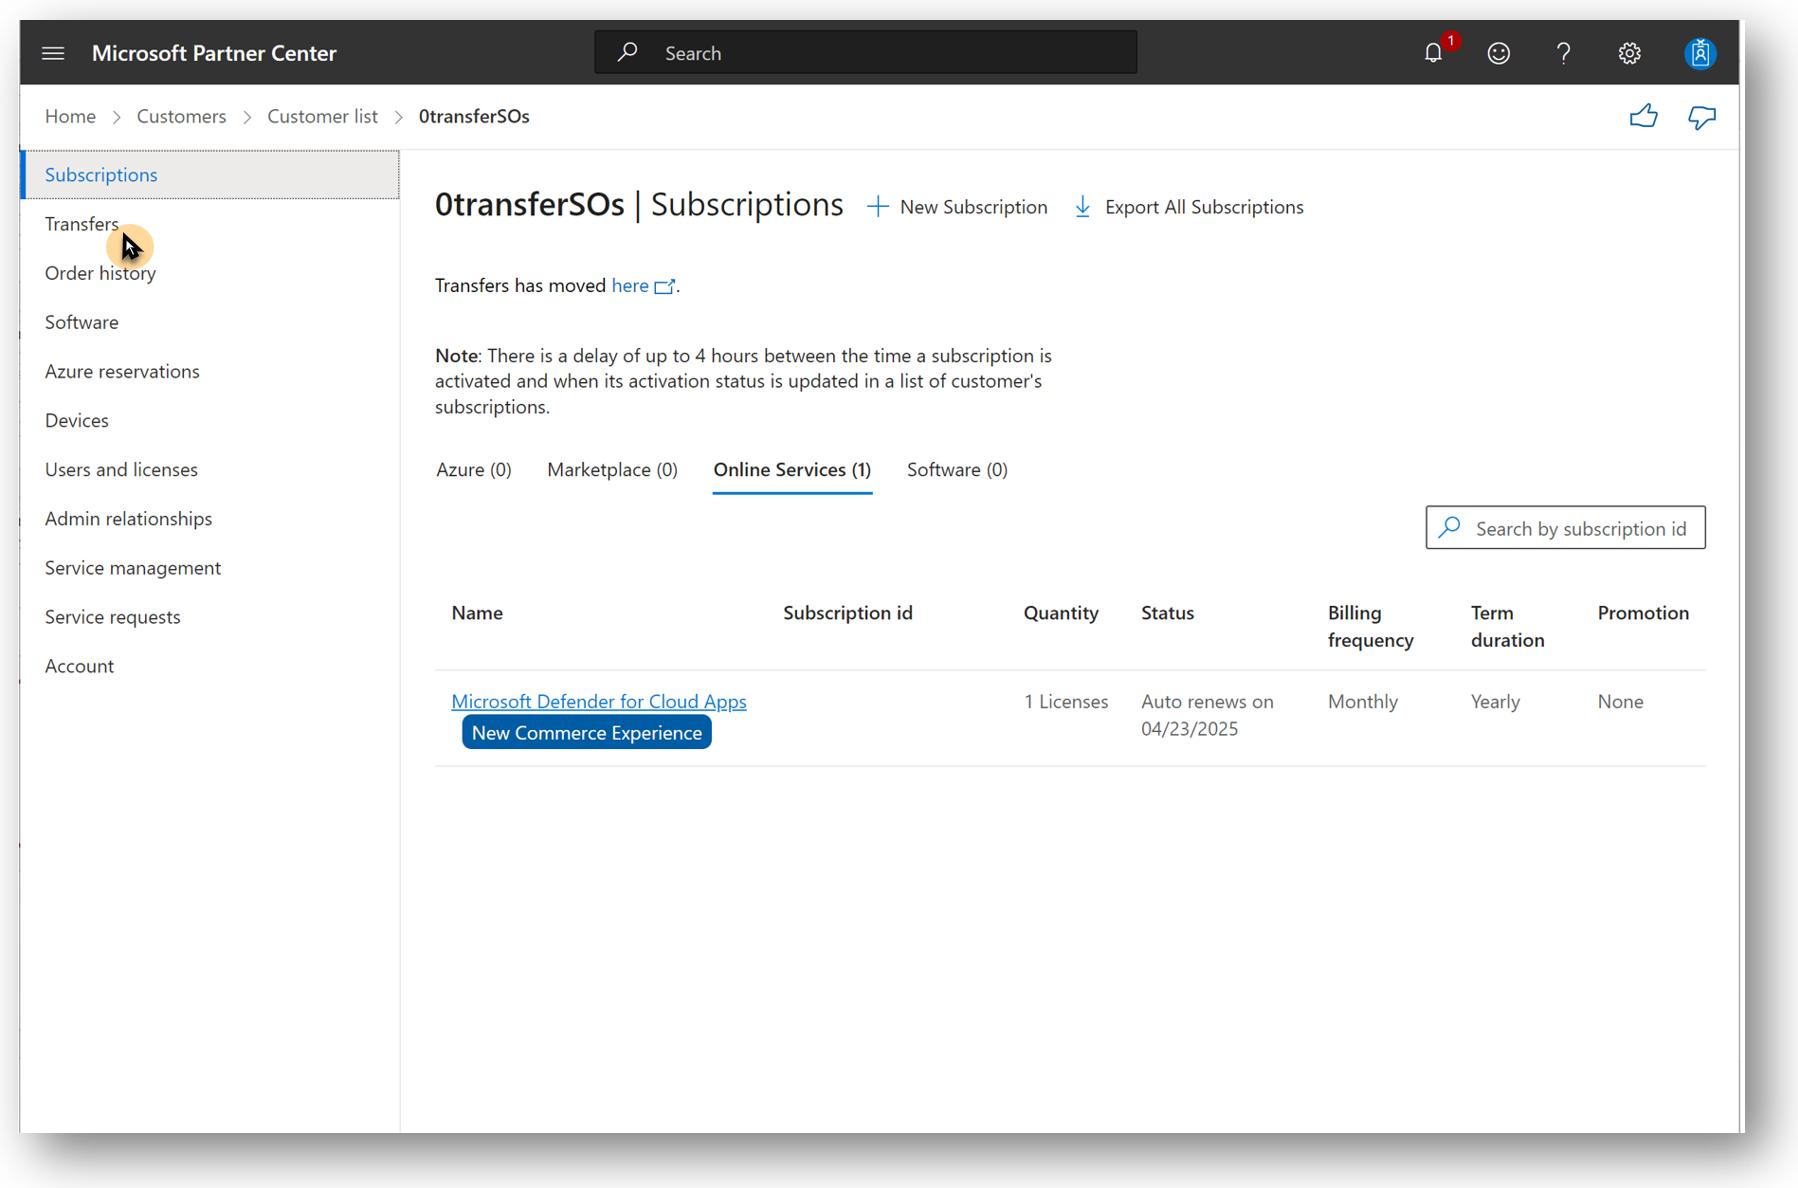Click the external link icon after 'here'

point(664,287)
